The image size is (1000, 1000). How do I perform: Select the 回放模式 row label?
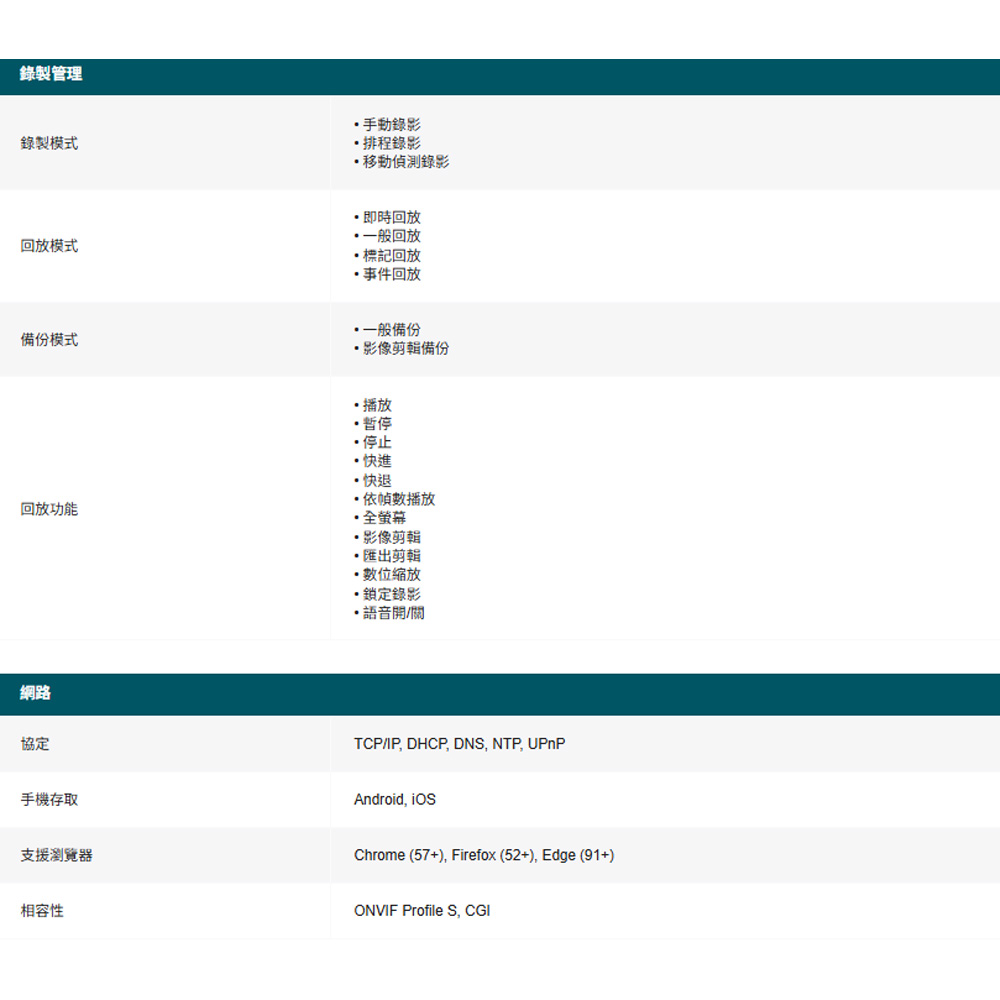pos(49,246)
